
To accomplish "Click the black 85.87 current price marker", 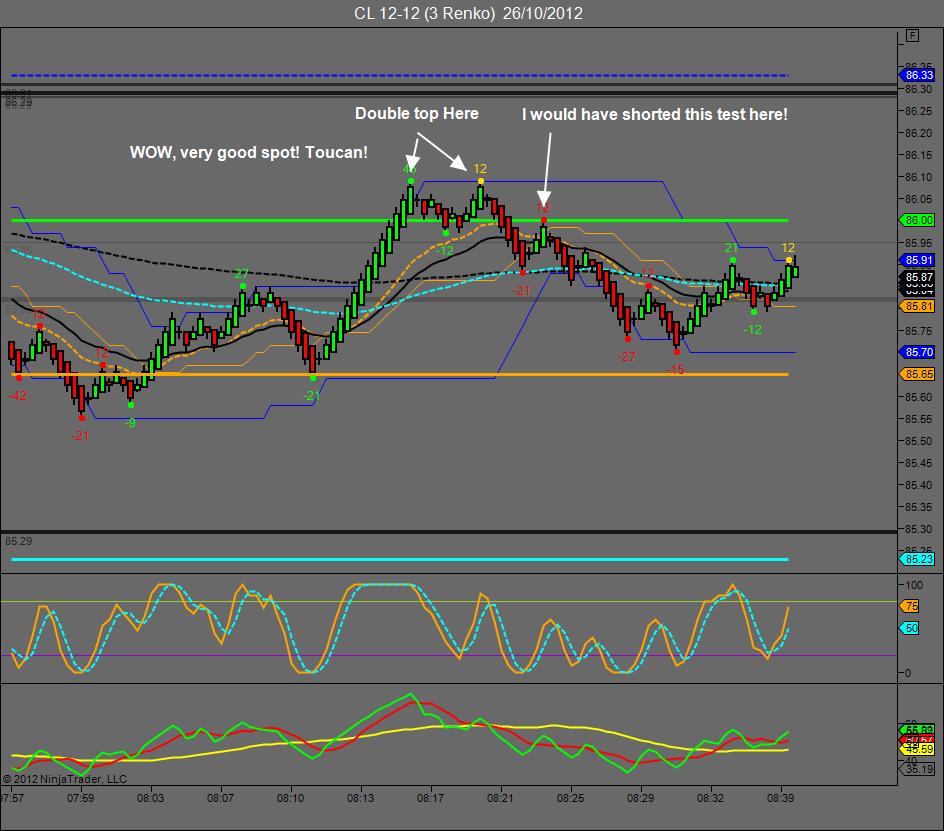I will coord(917,277).
